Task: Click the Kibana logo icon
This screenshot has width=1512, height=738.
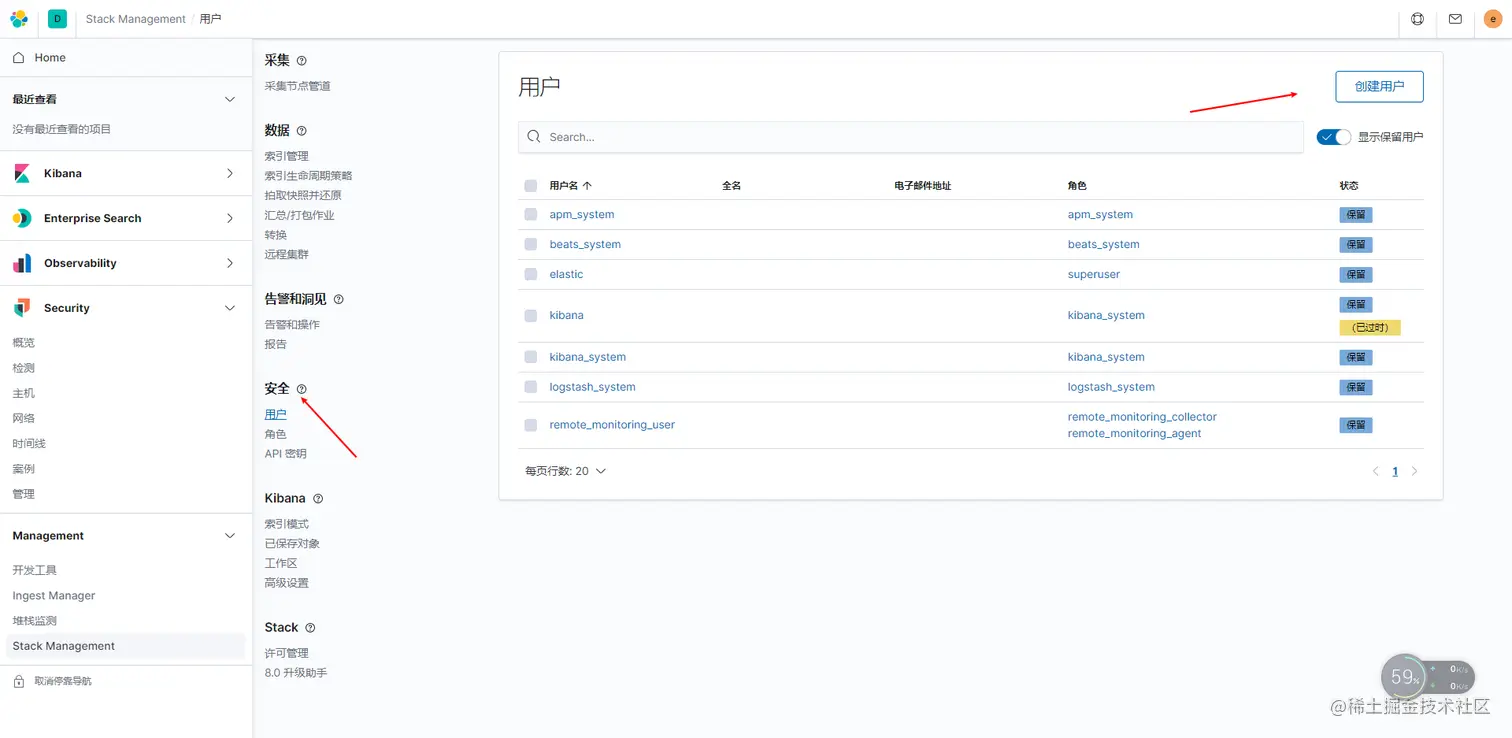Action: coord(22,174)
